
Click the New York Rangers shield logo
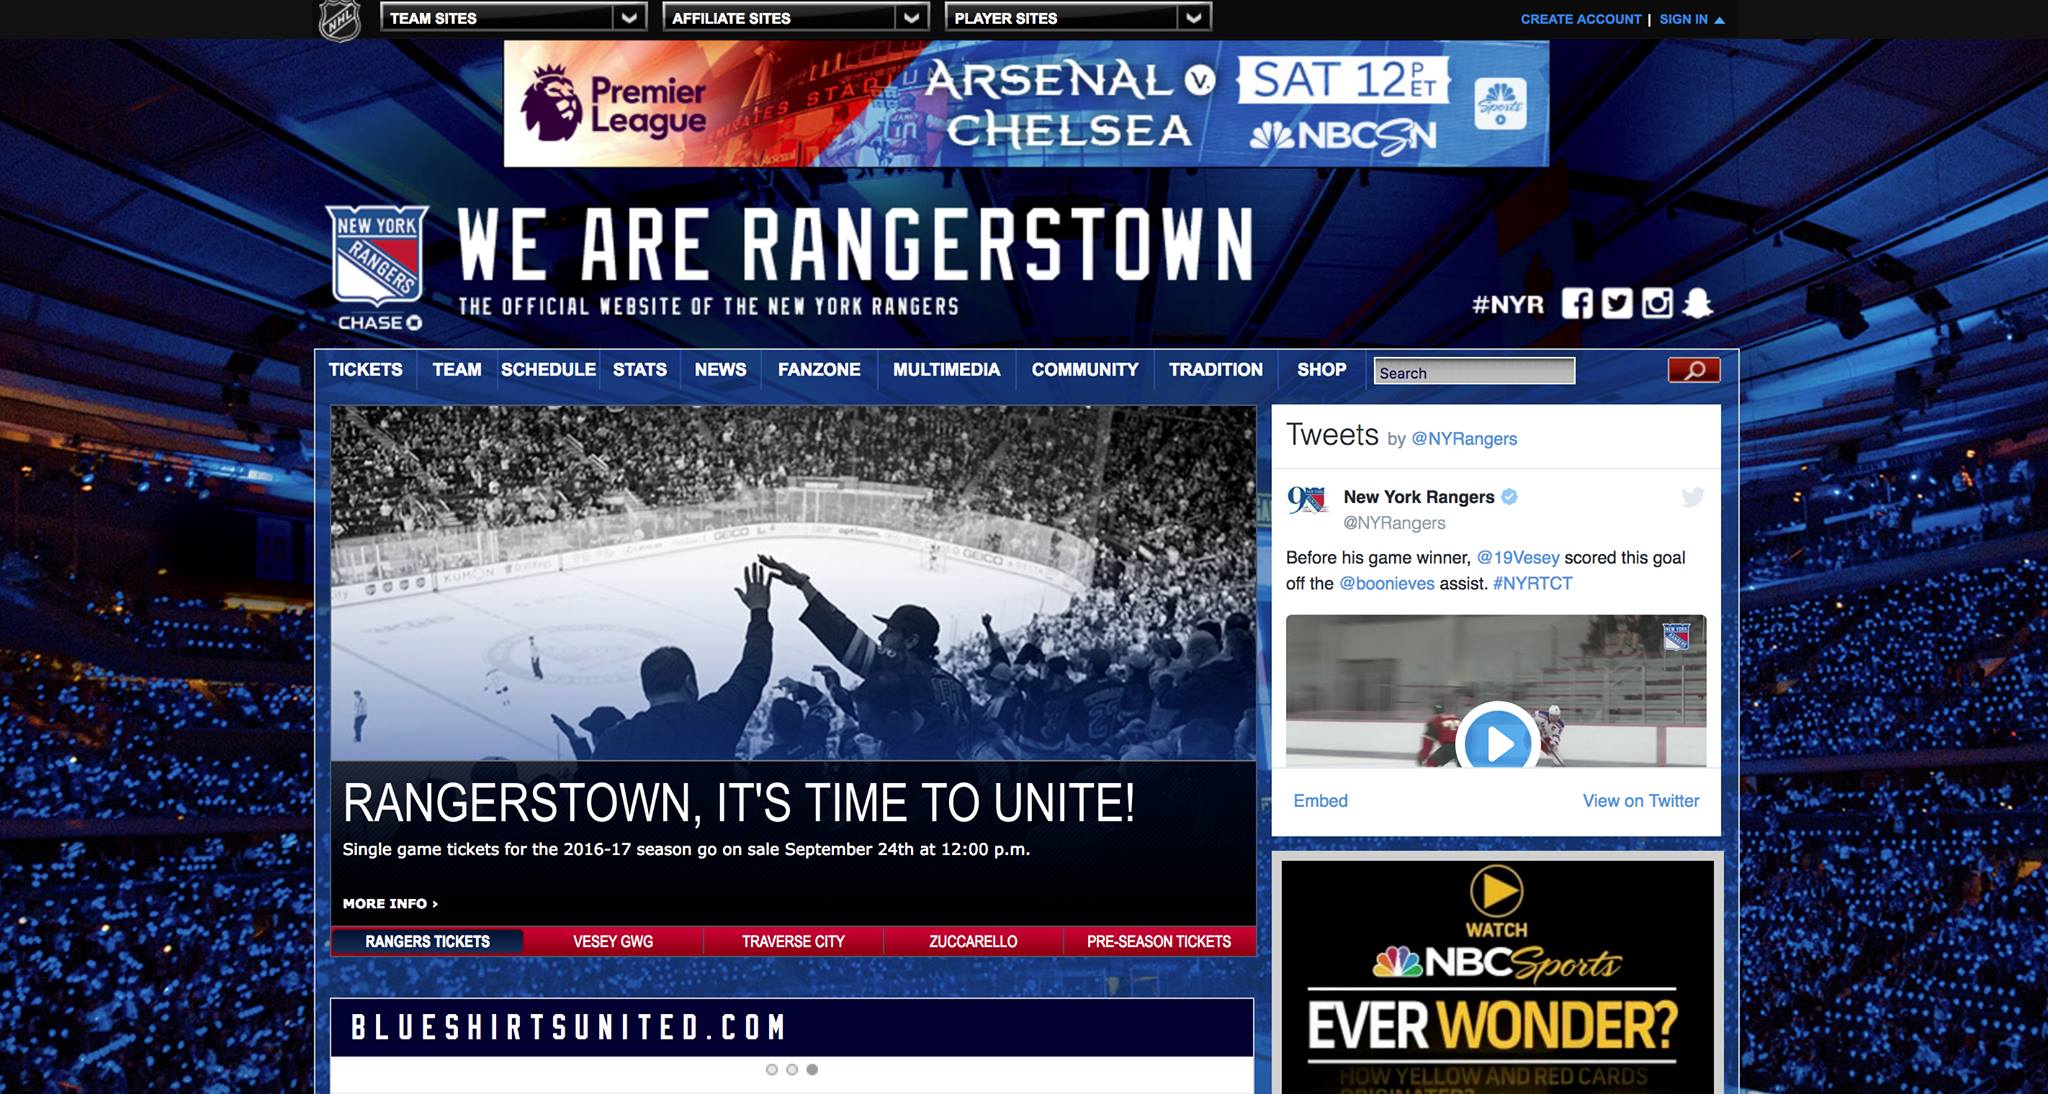(x=377, y=255)
